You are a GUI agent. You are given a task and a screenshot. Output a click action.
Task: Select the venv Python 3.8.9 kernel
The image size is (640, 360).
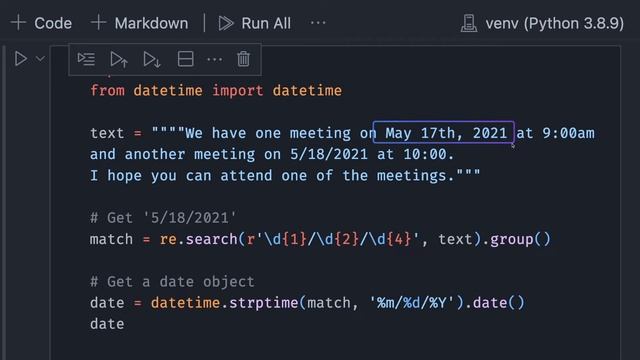coord(542,23)
